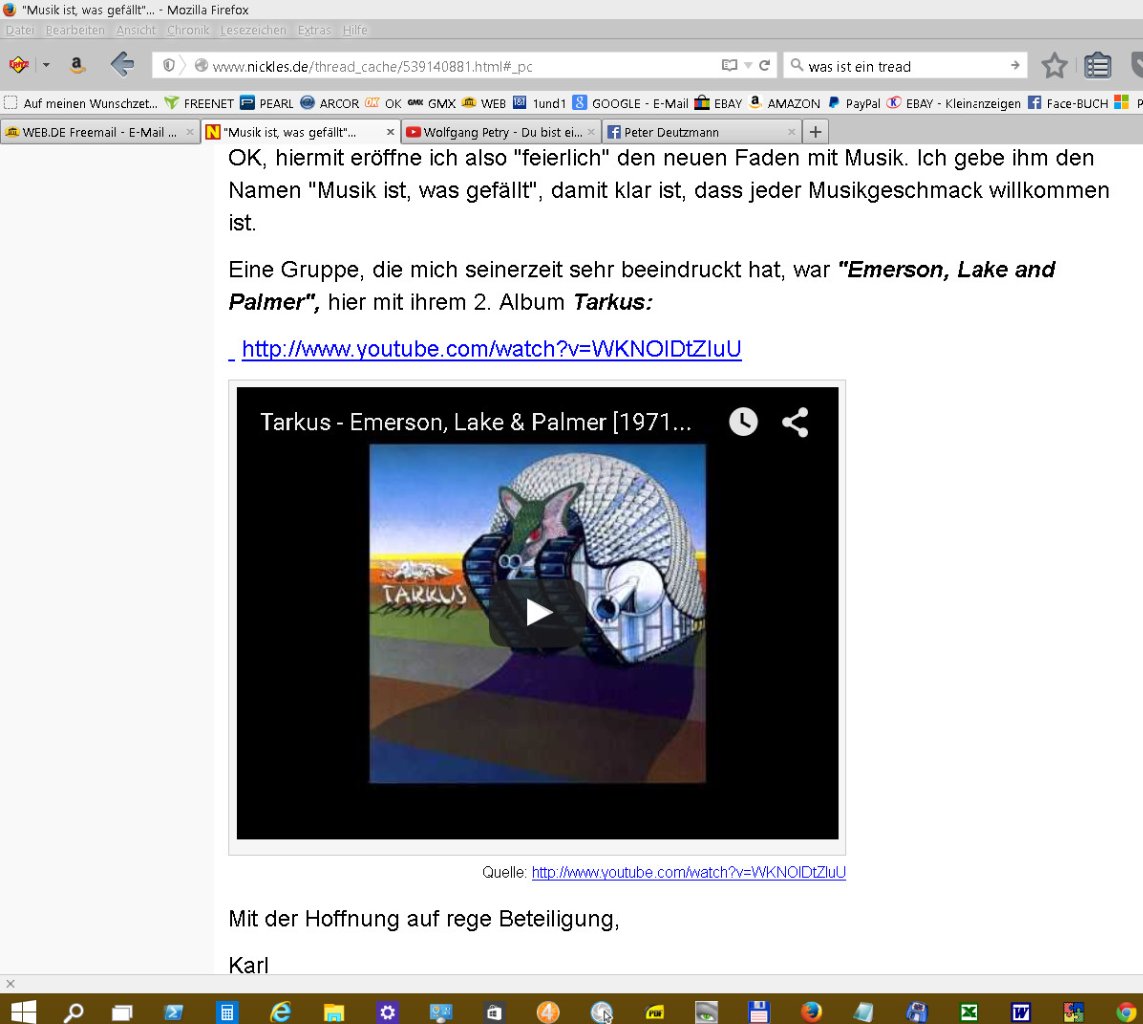Close the bottom find bar X
Viewport: 1143px width, 1024px height.
pyautogui.click(x=10, y=984)
